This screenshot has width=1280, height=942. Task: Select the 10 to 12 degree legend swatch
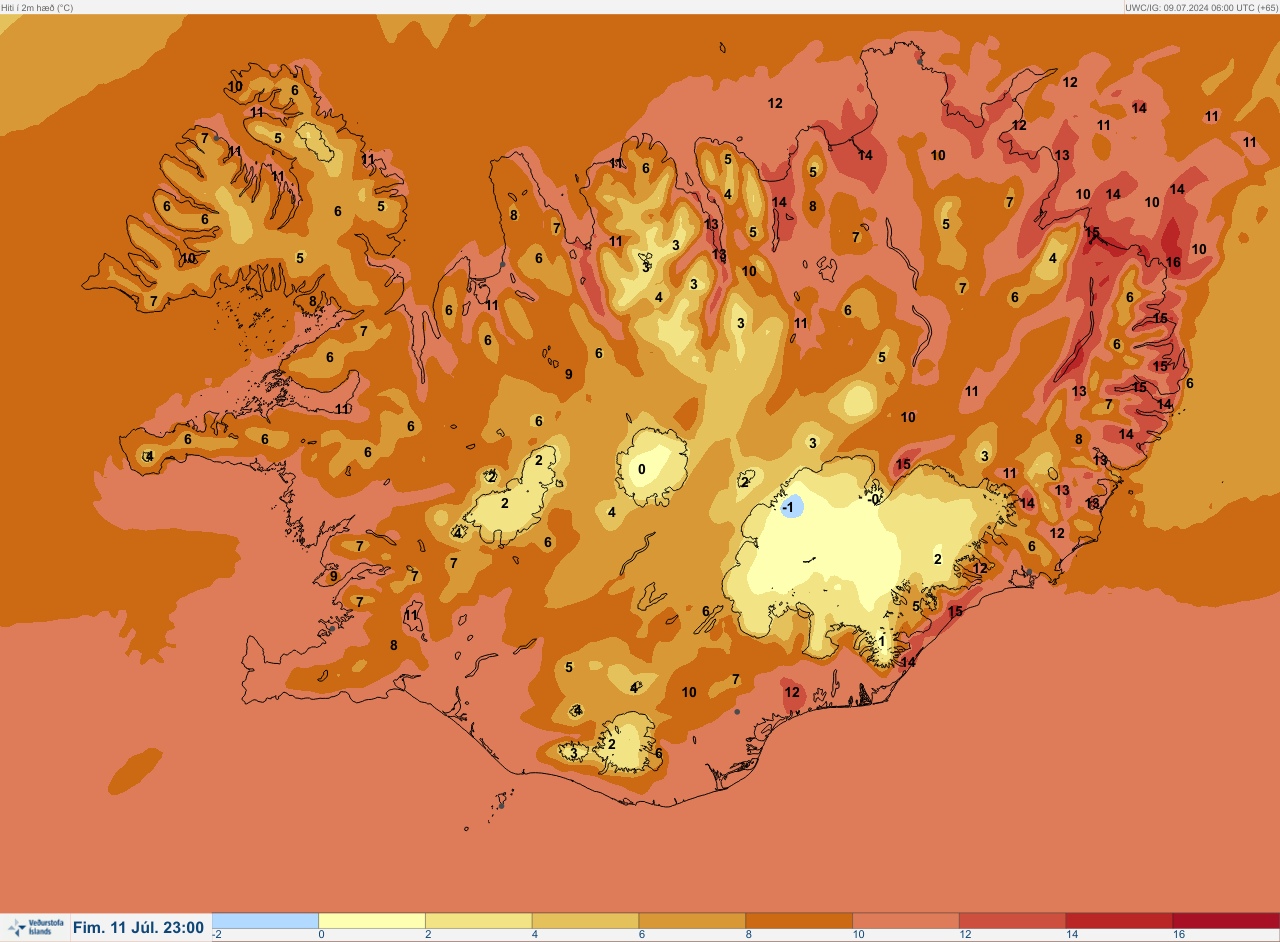[906, 920]
